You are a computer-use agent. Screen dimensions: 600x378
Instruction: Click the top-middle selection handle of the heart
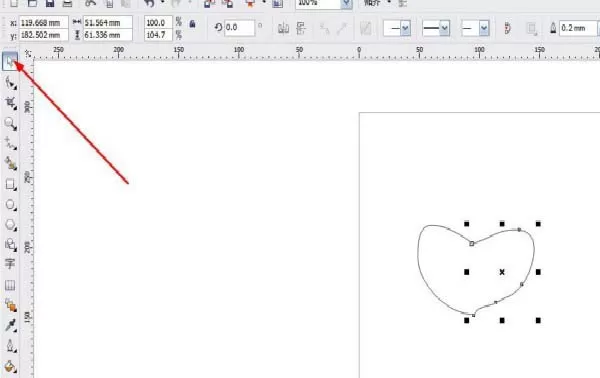pos(502,224)
